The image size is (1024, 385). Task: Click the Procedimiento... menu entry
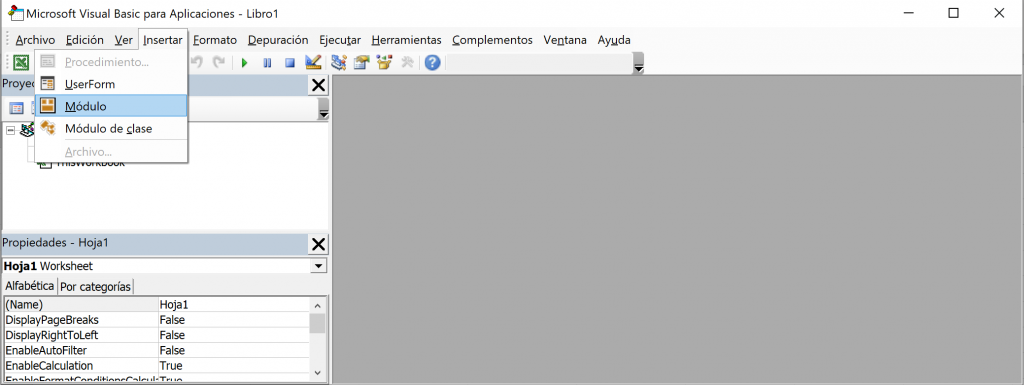click(x=111, y=62)
